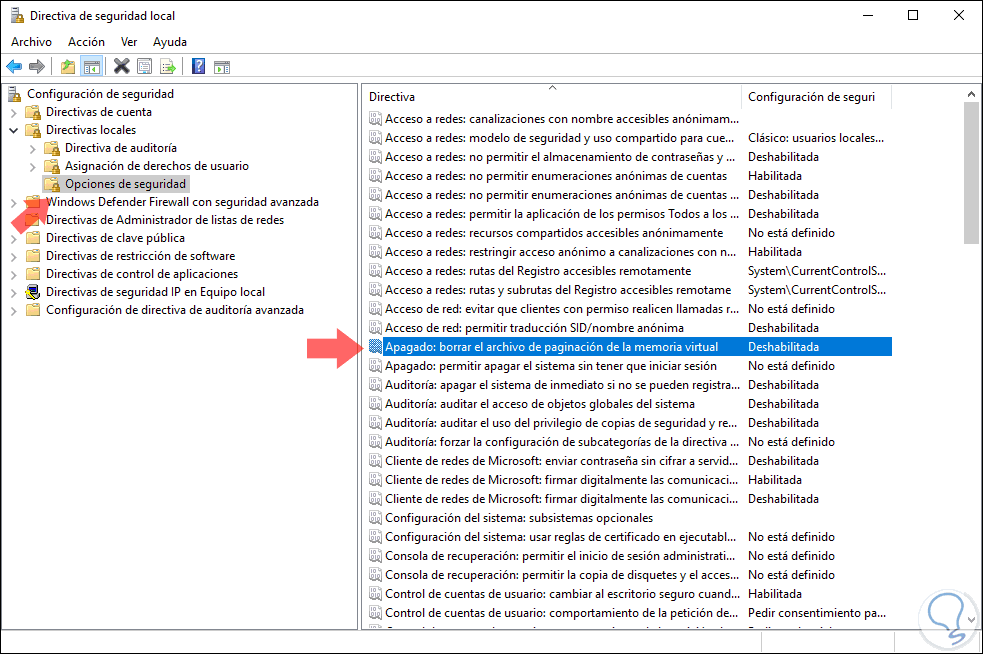Viewport: 983px width, 654px height.
Task: Click the icon beside Auditoría: auditar el acceso de objetos
Action: click(x=376, y=404)
